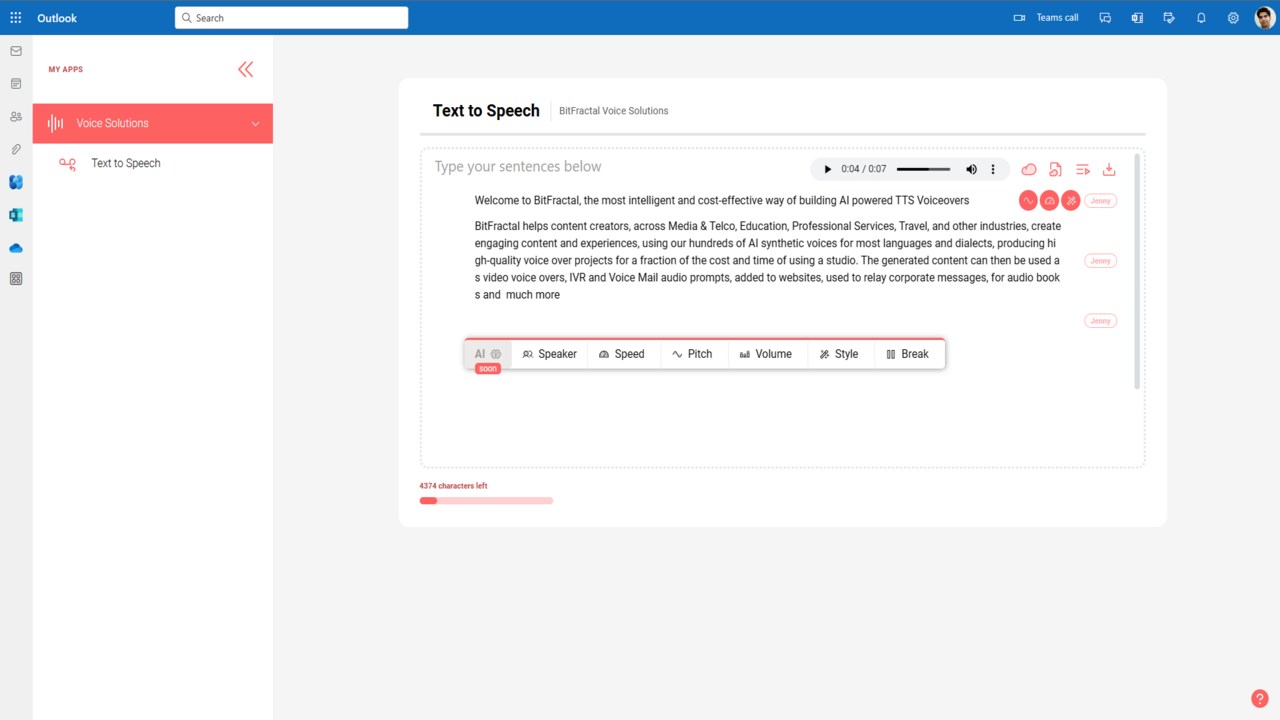Click the playlist play-all icon
Viewport: 1280px width, 720px height.
coord(1082,170)
